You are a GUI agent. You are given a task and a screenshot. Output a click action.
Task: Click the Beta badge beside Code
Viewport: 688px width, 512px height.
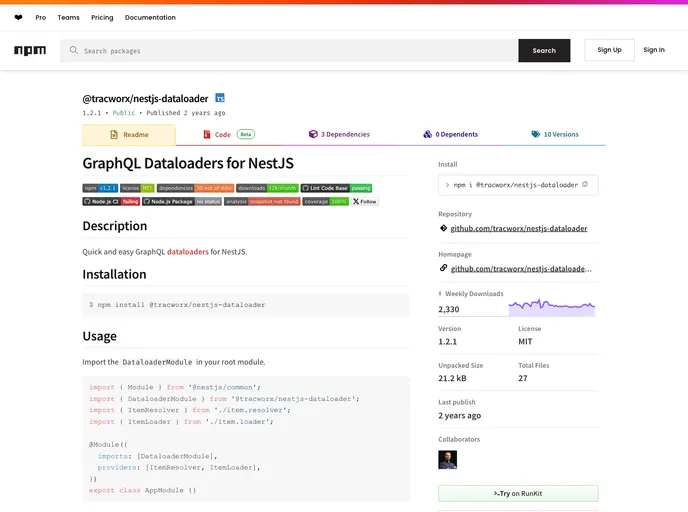246,134
